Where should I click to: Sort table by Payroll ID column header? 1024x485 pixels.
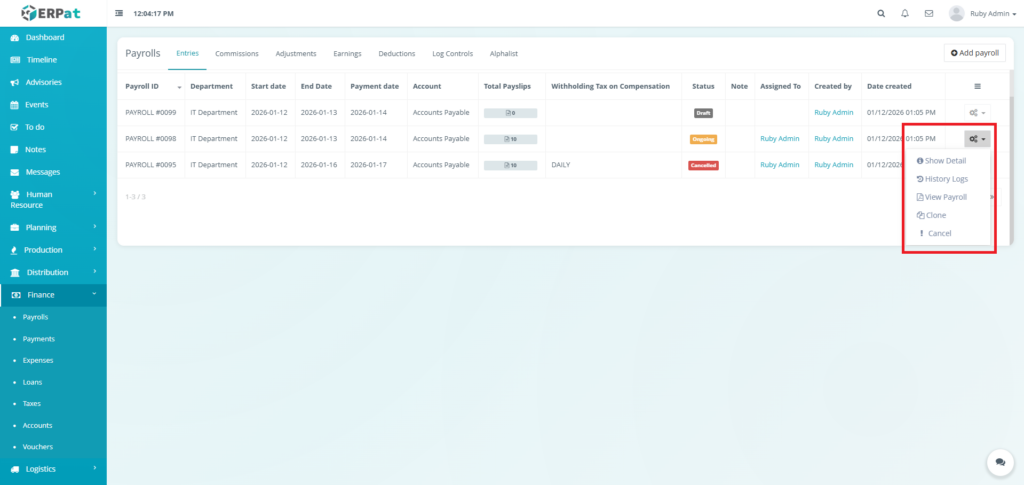[151, 87]
